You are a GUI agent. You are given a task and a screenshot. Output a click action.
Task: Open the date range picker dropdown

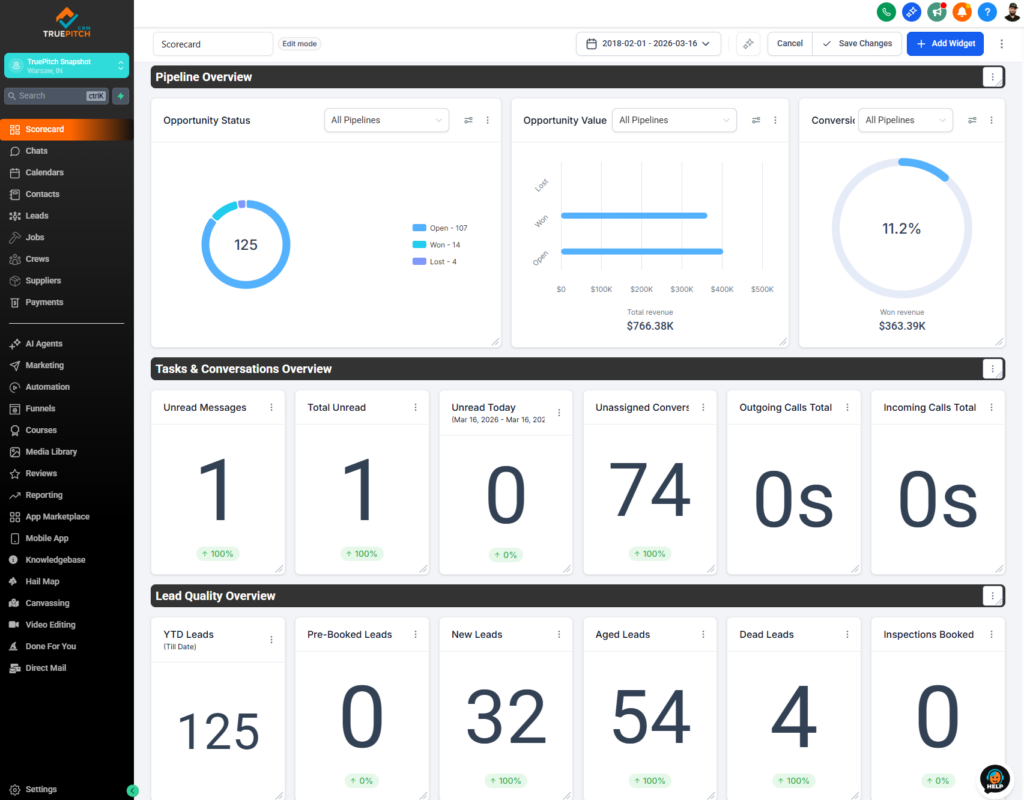648,44
